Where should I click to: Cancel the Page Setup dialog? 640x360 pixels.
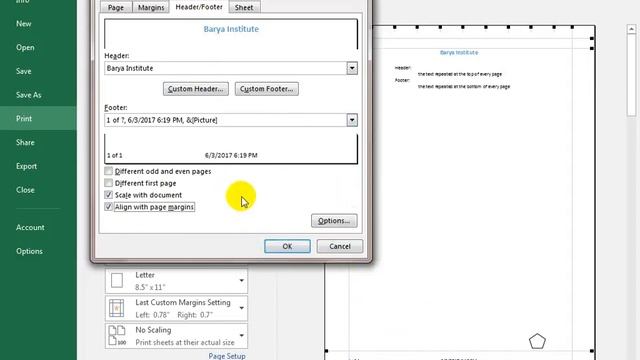(340, 246)
